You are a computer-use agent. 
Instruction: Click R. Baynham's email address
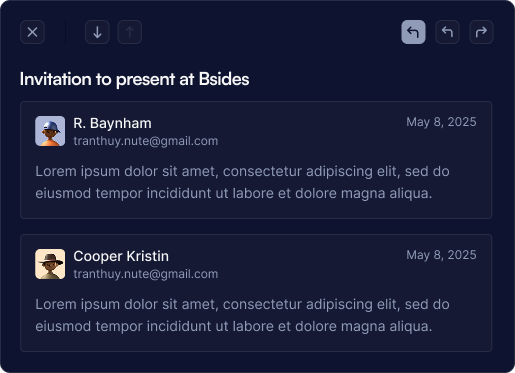click(146, 141)
